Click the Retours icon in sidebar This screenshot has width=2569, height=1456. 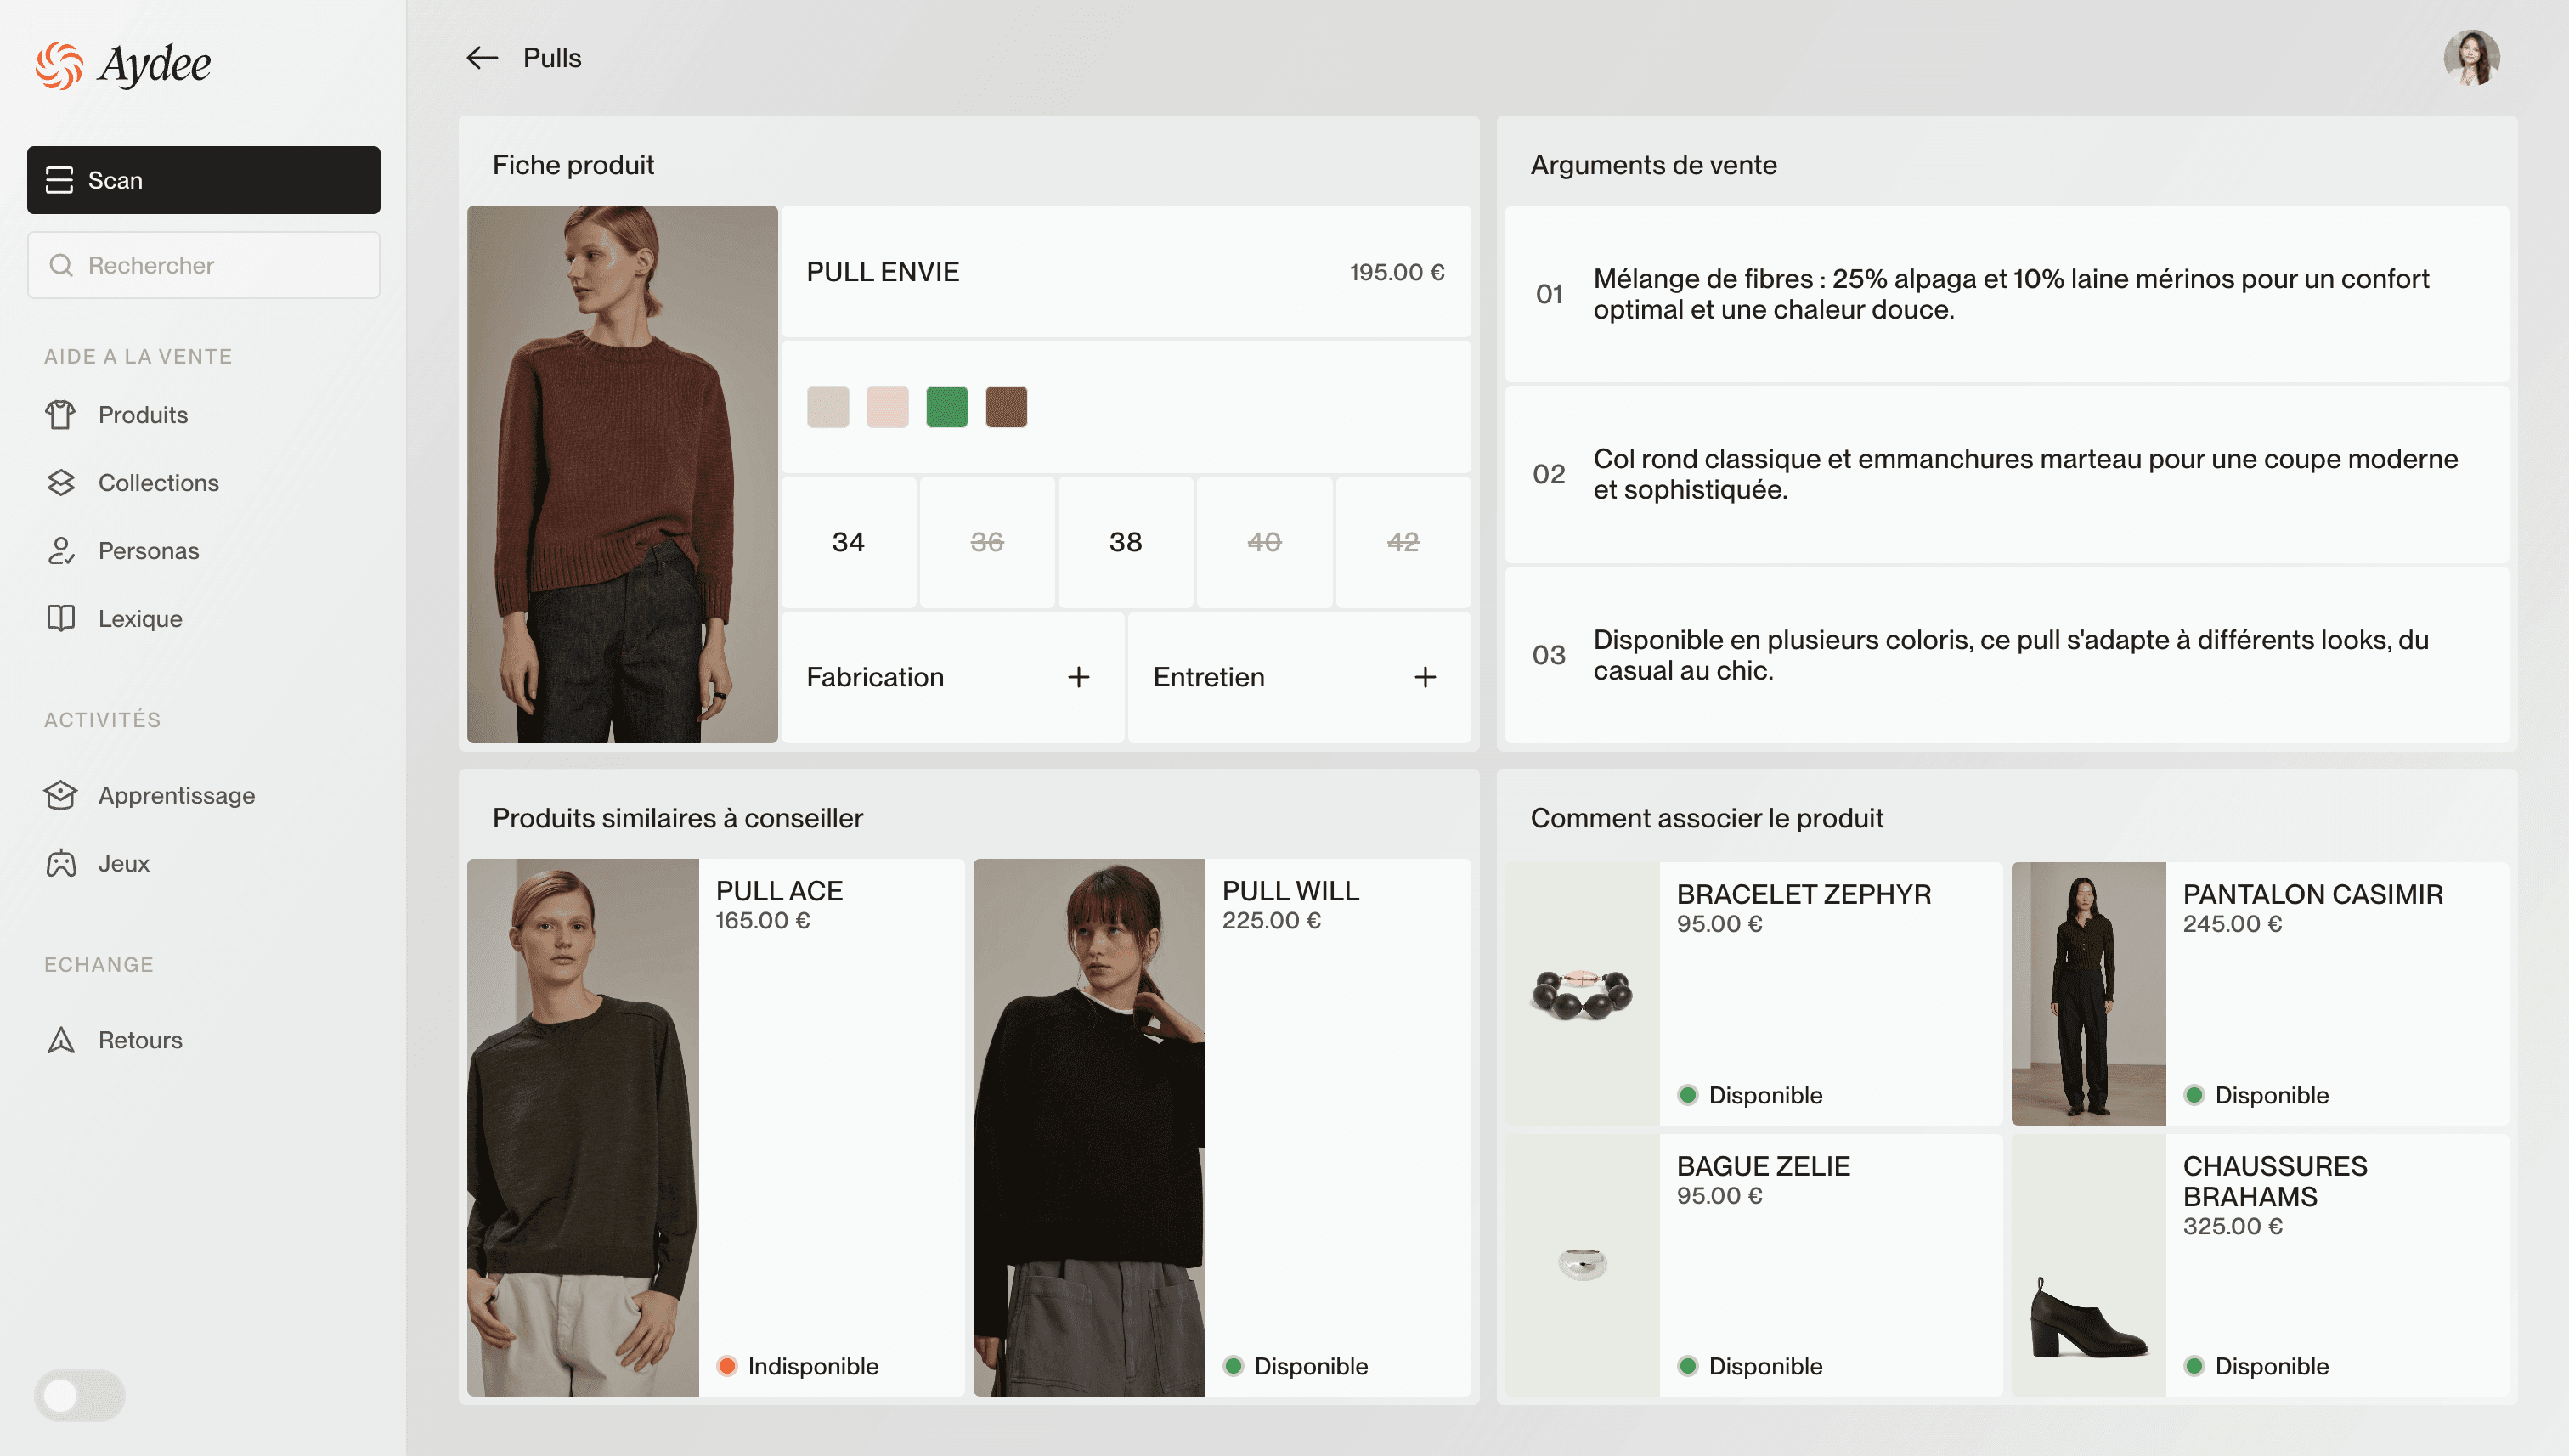click(x=62, y=1040)
